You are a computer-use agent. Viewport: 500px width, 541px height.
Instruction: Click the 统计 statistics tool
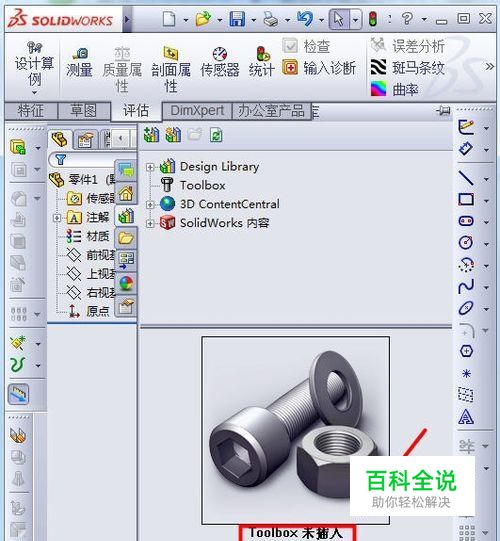262,62
